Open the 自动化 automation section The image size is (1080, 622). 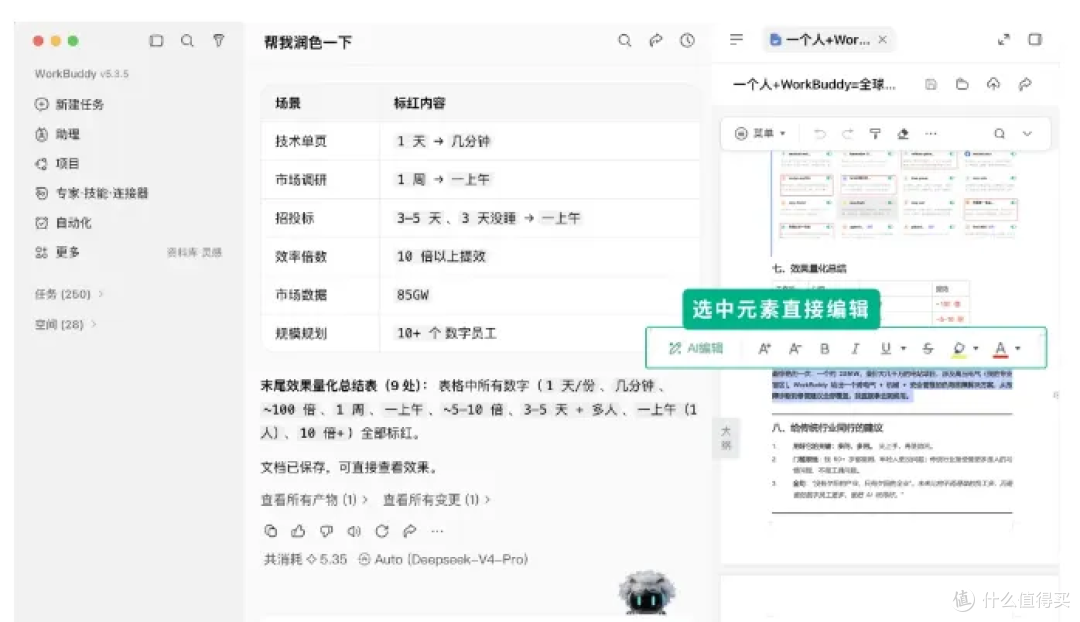pos(63,223)
